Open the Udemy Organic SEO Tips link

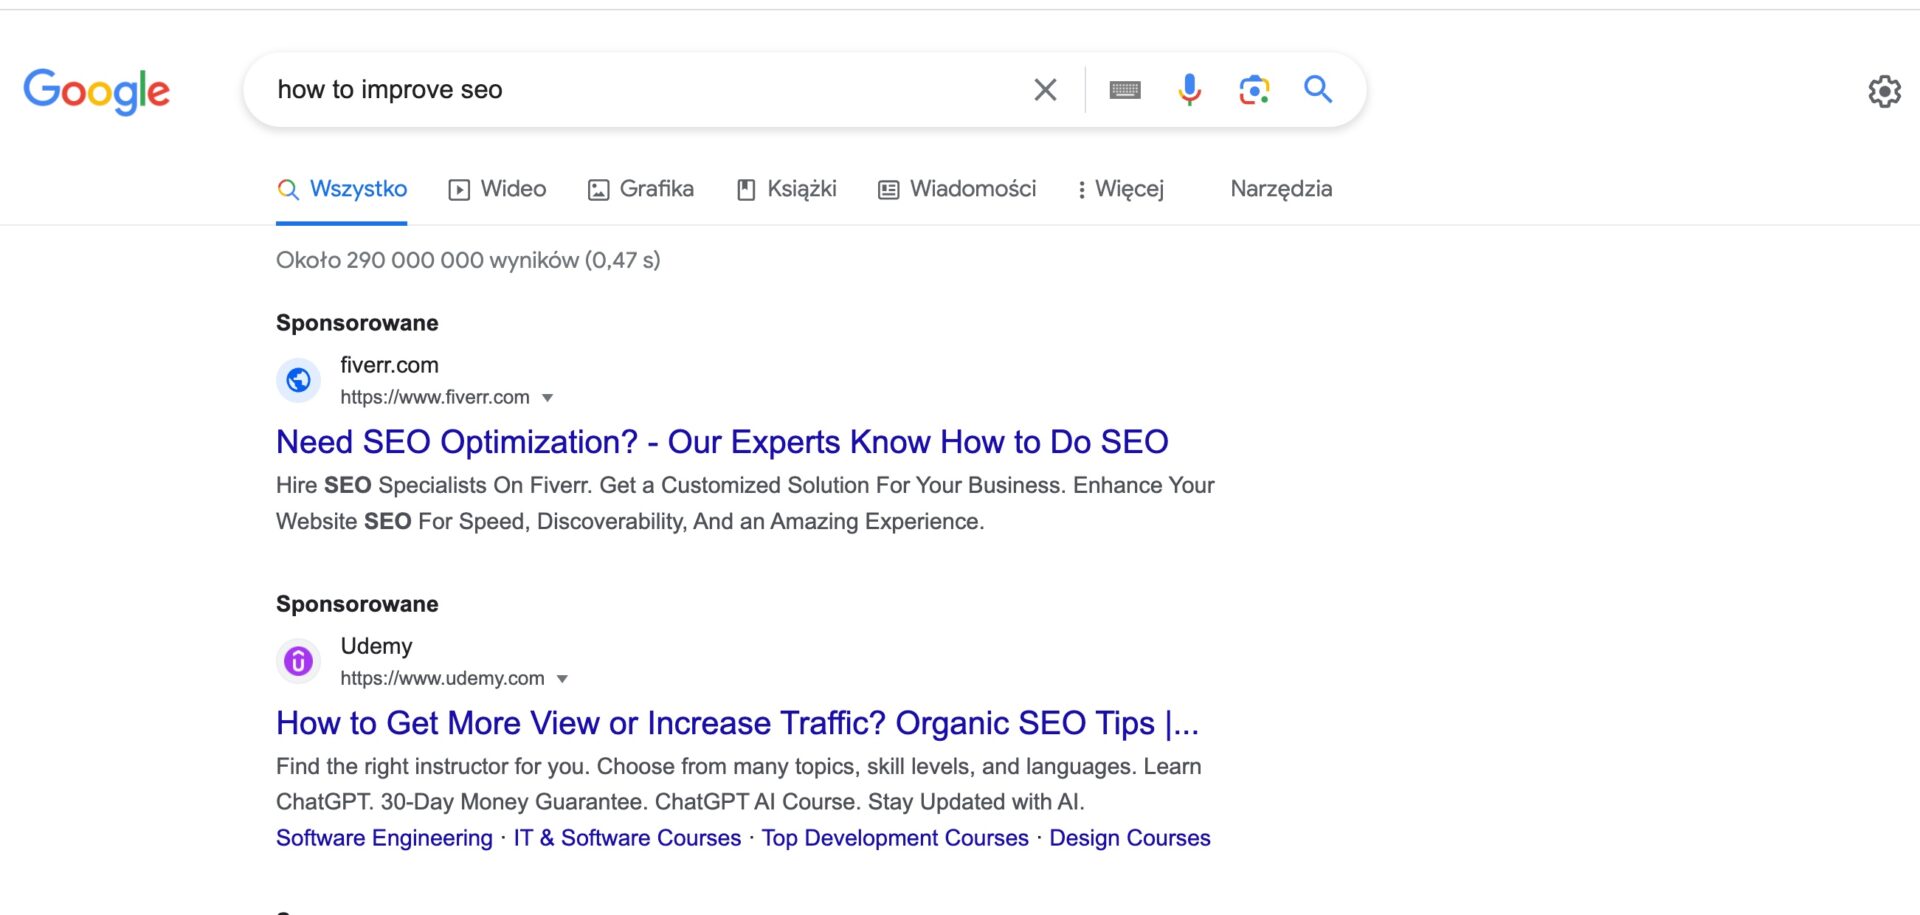(x=737, y=722)
